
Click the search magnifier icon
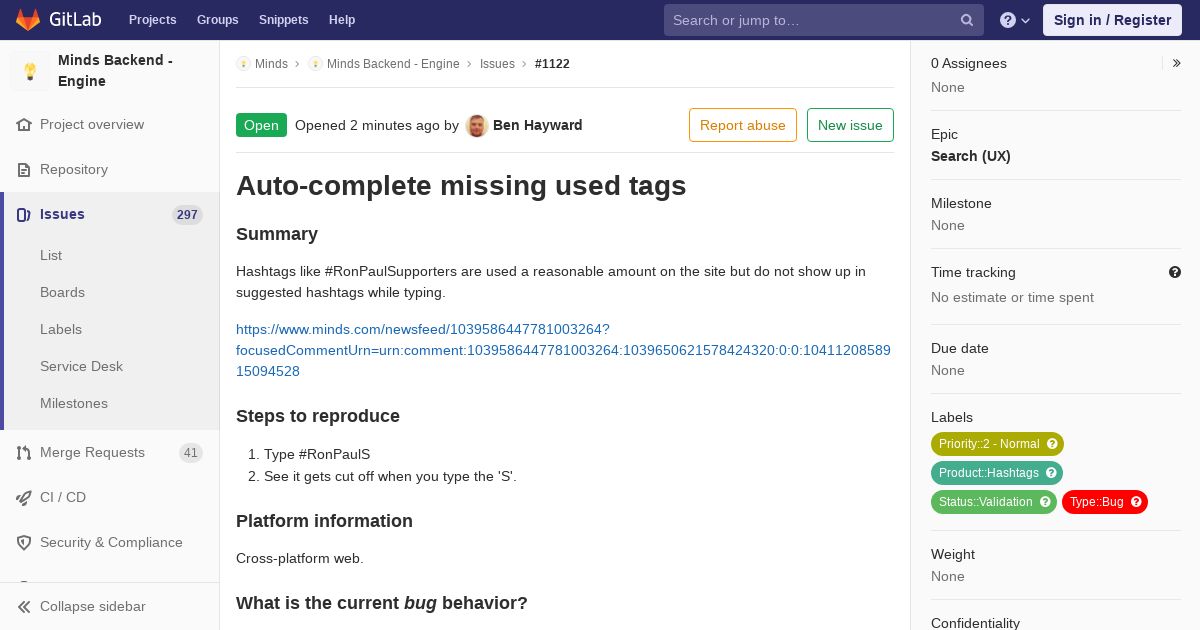[967, 20]
